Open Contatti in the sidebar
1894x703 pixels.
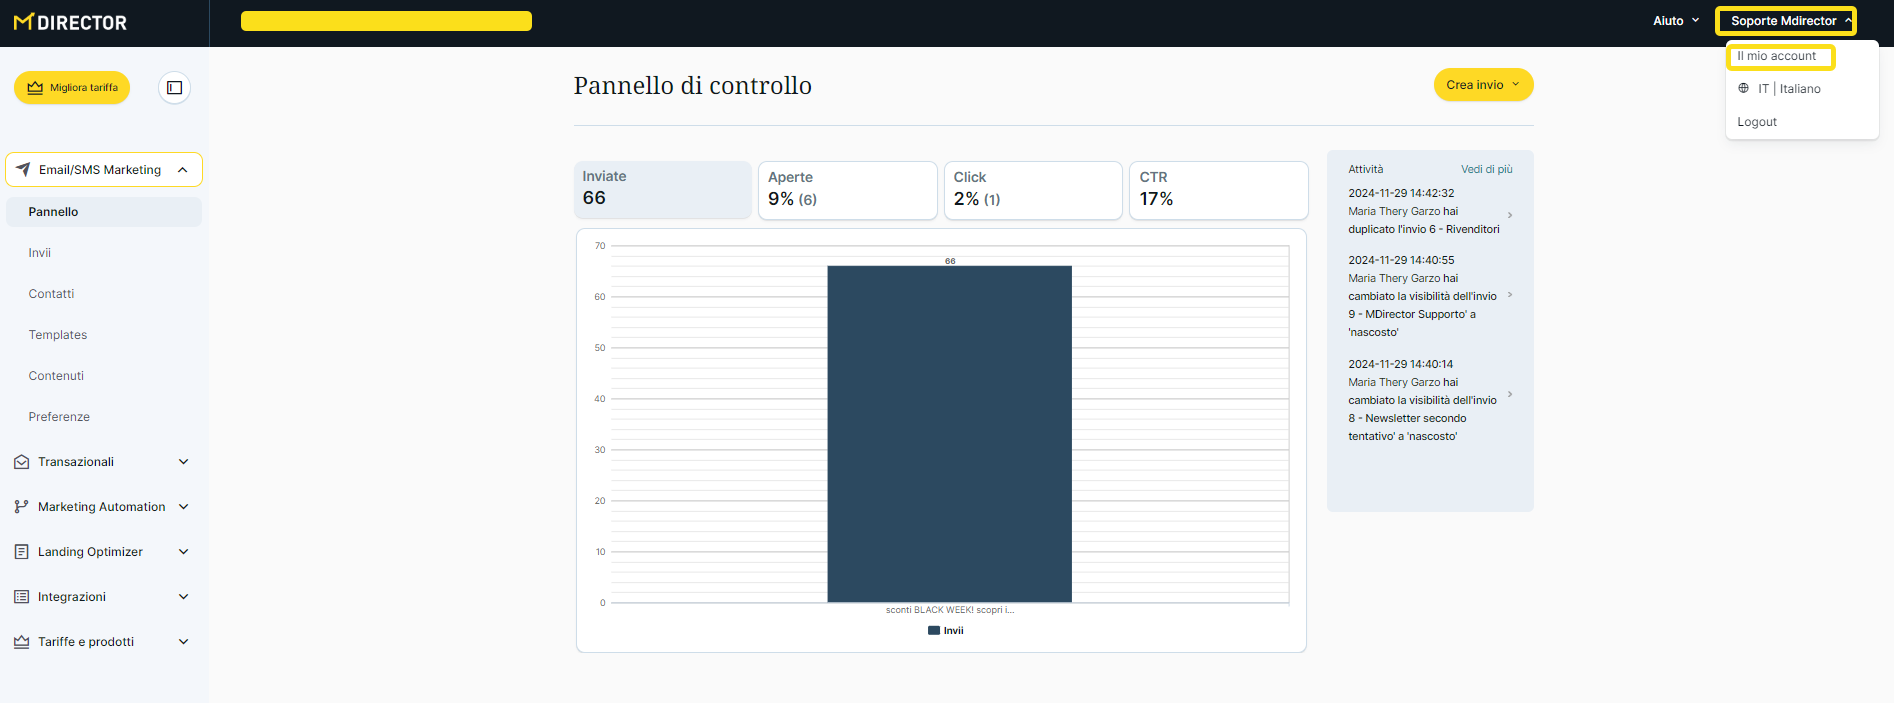click(x=51, y=294)
